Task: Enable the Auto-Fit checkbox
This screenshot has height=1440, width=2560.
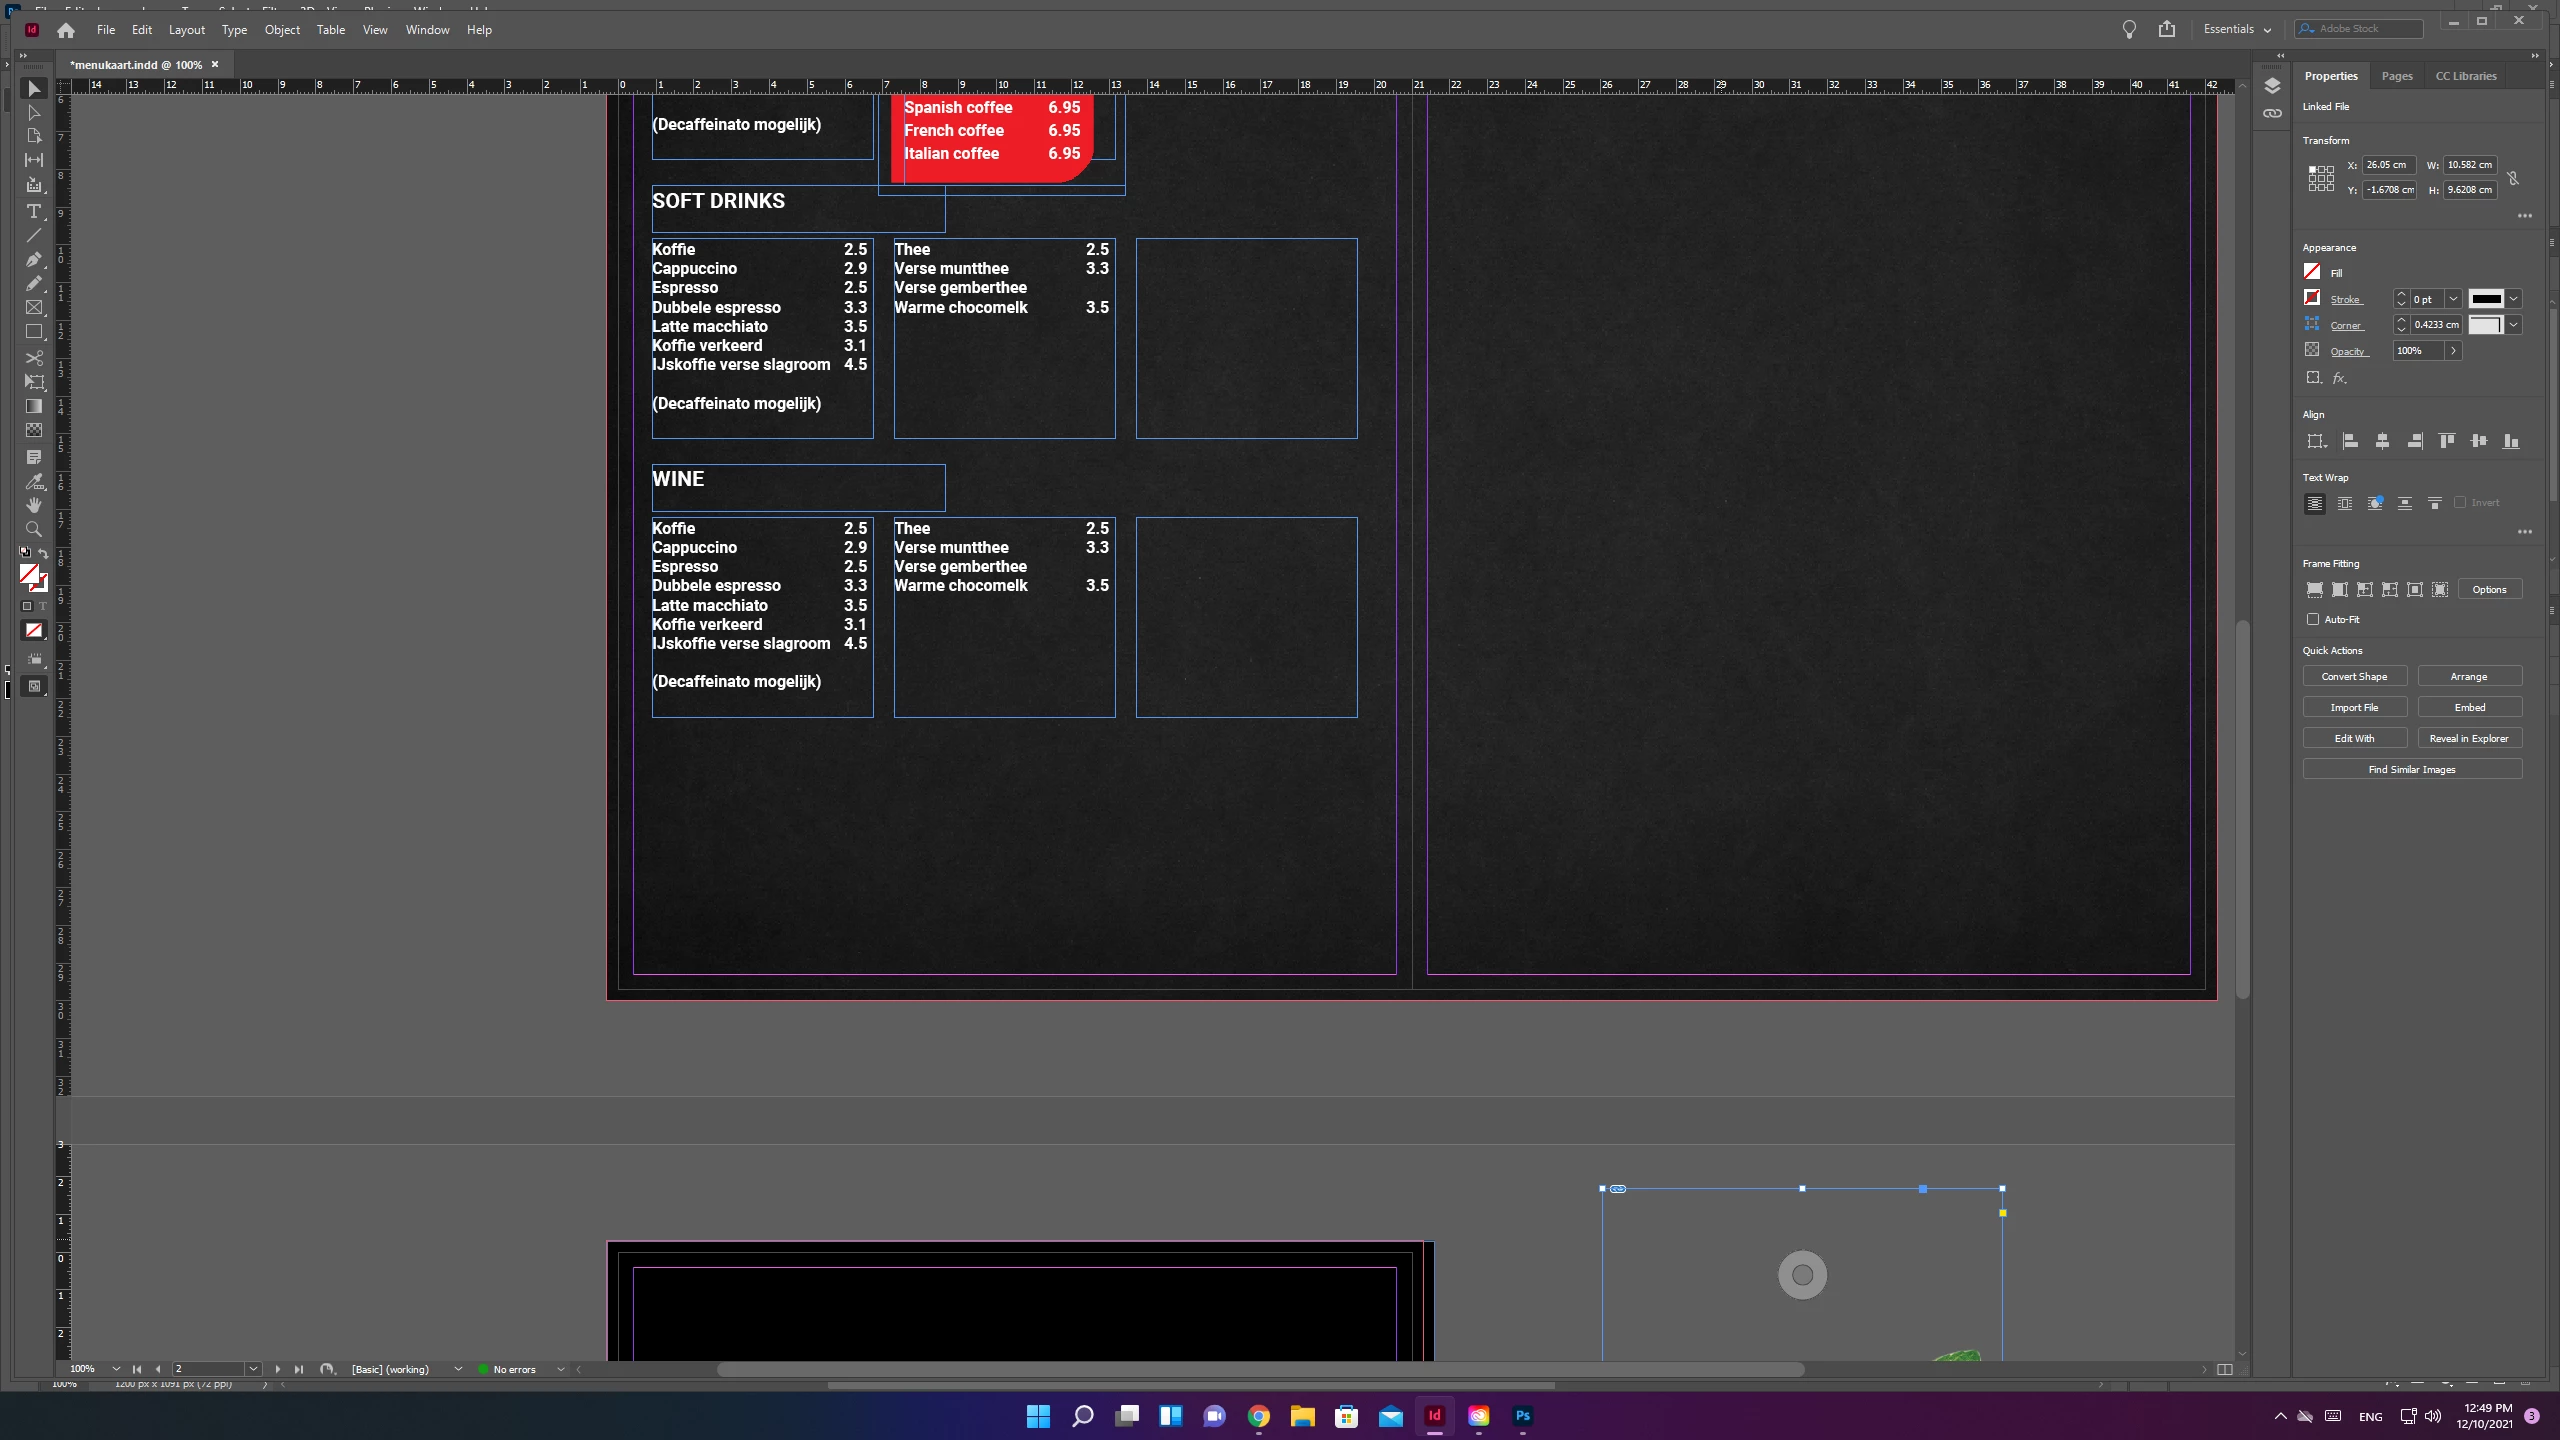Action: pos(2313,619)
